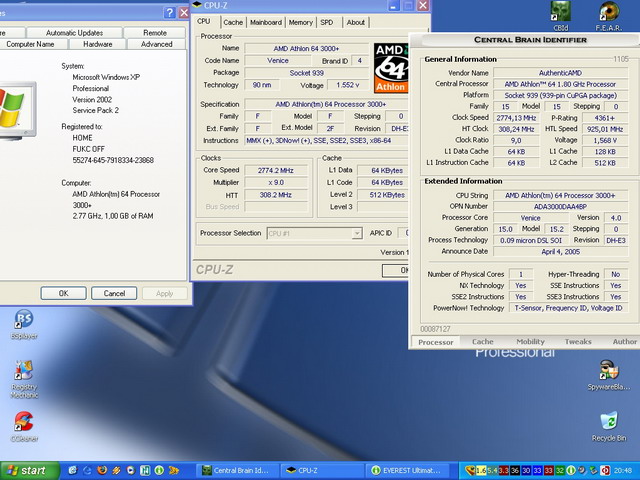This screenshot has height=480, width=640.
Task: Open the Windows Start menu
Action: (26, 470)
